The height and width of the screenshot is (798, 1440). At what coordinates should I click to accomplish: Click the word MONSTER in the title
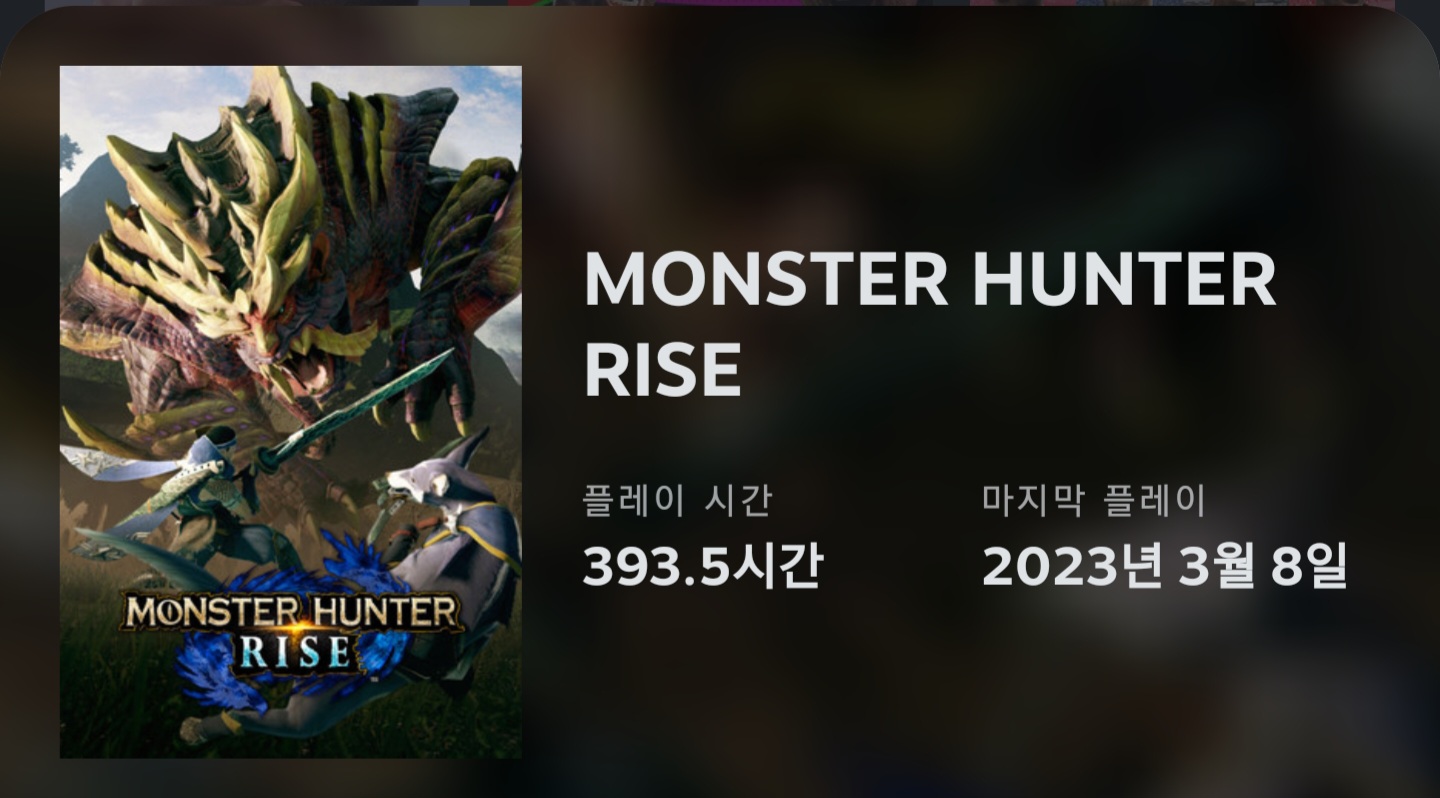[x=766, y=278]
